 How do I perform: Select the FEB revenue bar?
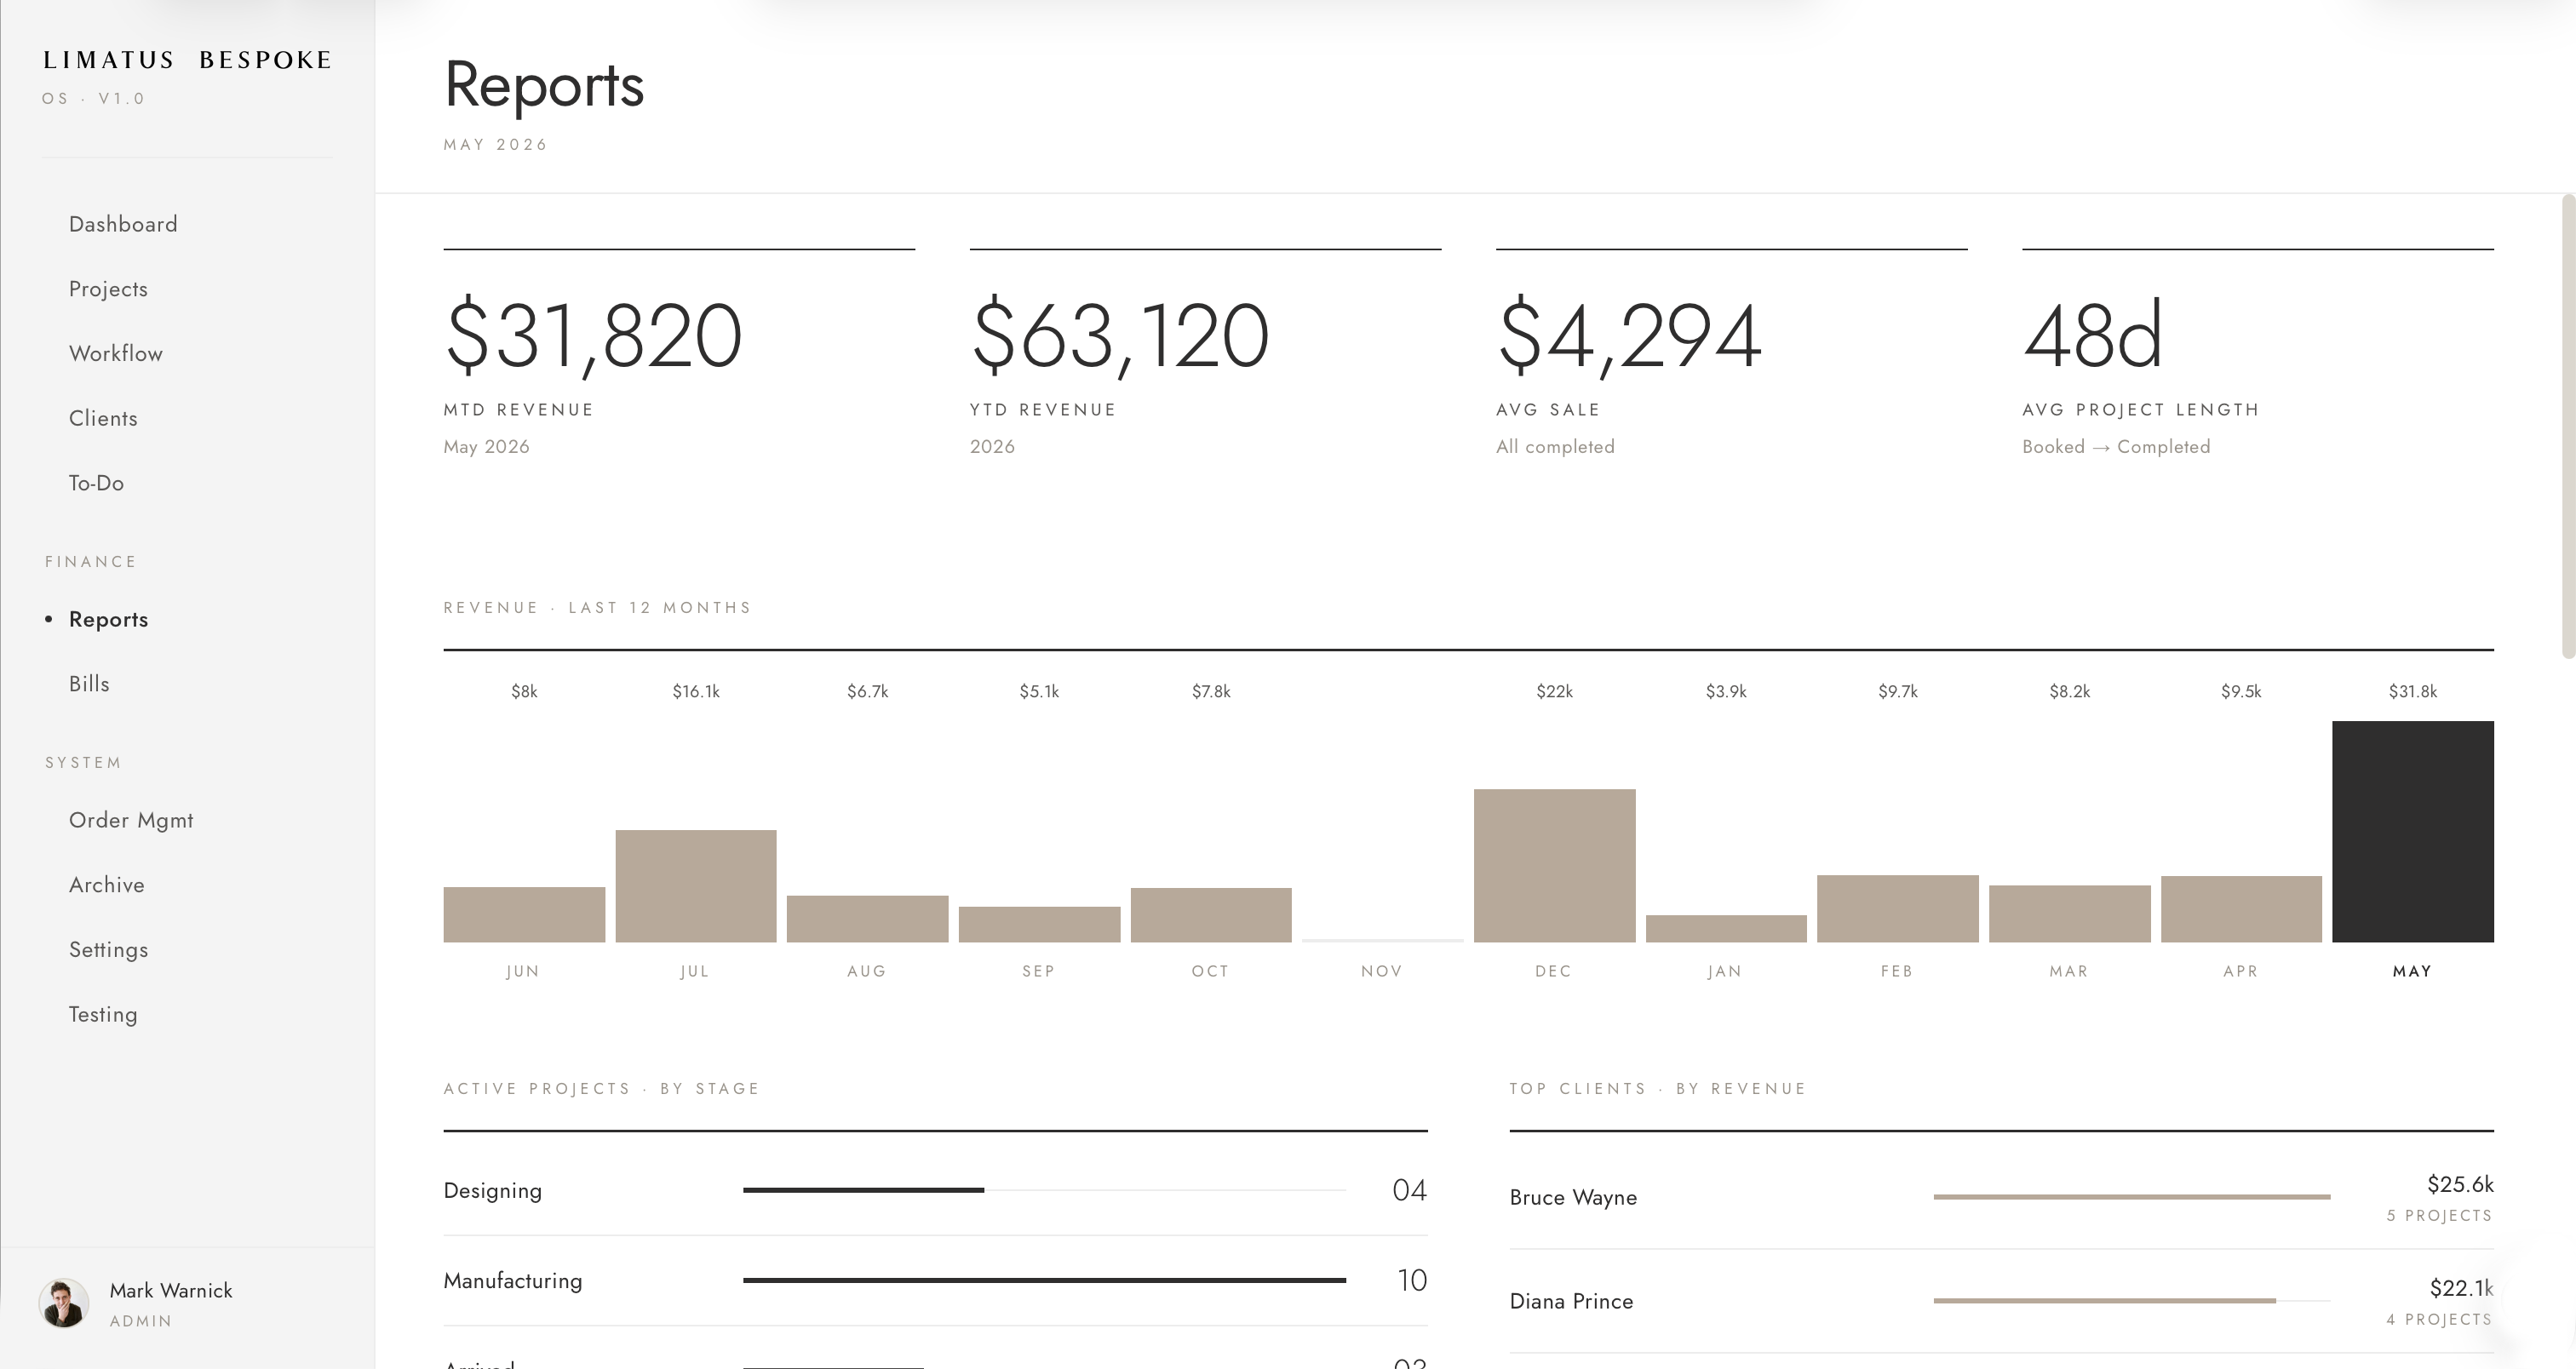click(x=1898, y=908)
